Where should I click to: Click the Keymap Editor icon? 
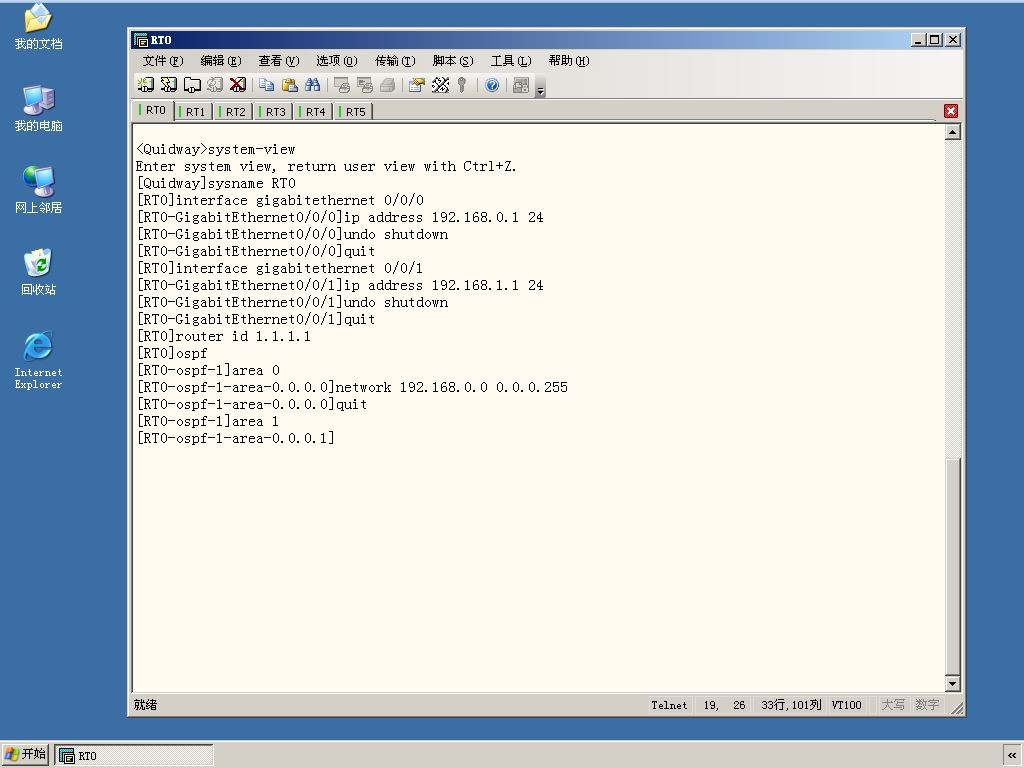point(440,85)
